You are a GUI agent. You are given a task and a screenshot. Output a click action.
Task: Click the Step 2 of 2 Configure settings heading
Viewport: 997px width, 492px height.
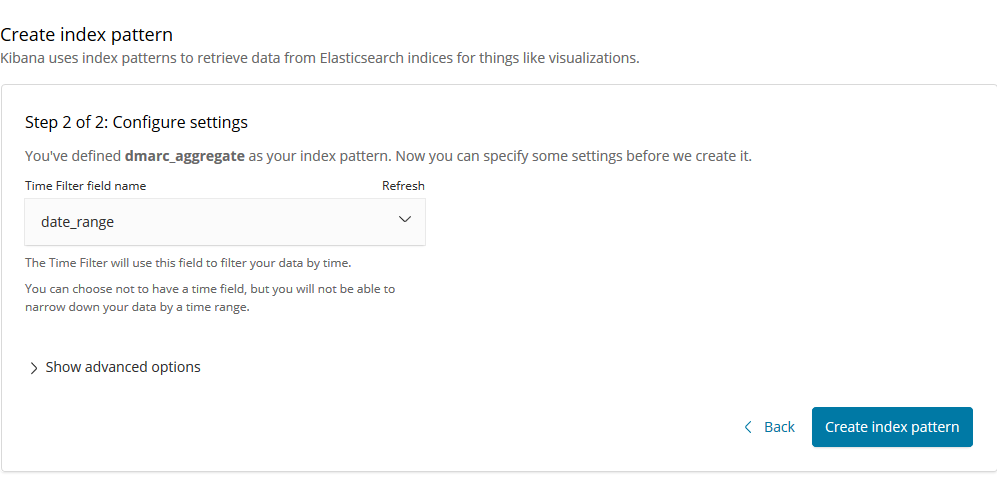point(137,122)
